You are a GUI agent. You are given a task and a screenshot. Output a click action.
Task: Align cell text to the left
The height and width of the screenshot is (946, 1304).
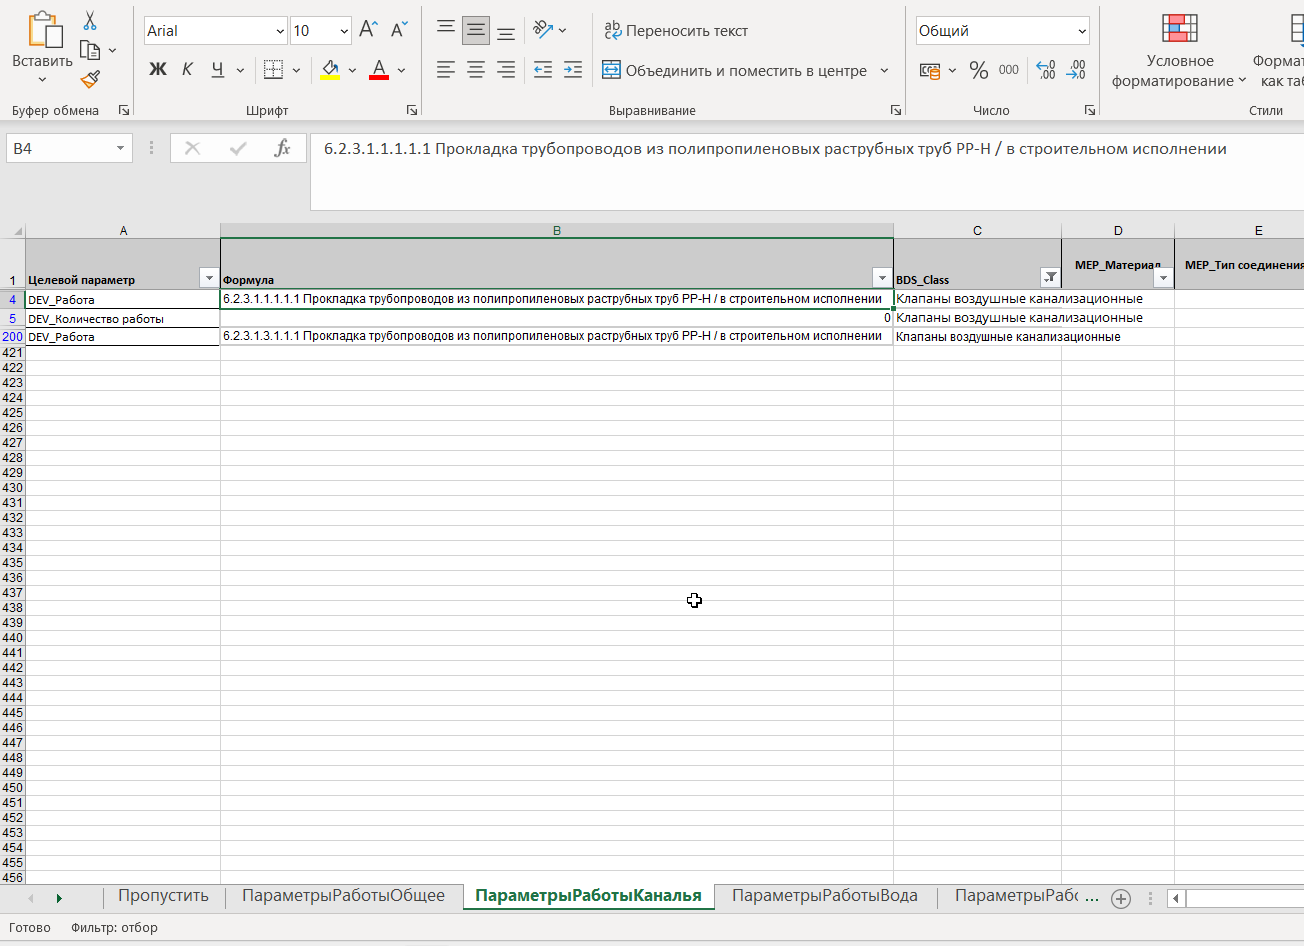coord(446,70)
